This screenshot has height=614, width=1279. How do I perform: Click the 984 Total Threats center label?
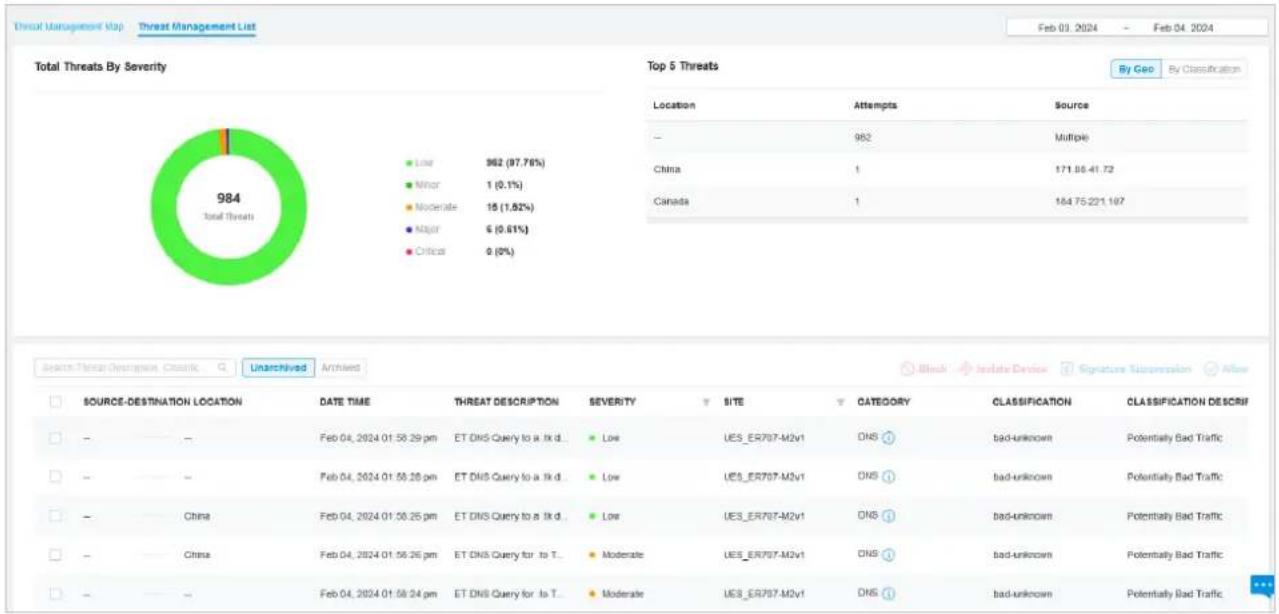coord(229,207)
